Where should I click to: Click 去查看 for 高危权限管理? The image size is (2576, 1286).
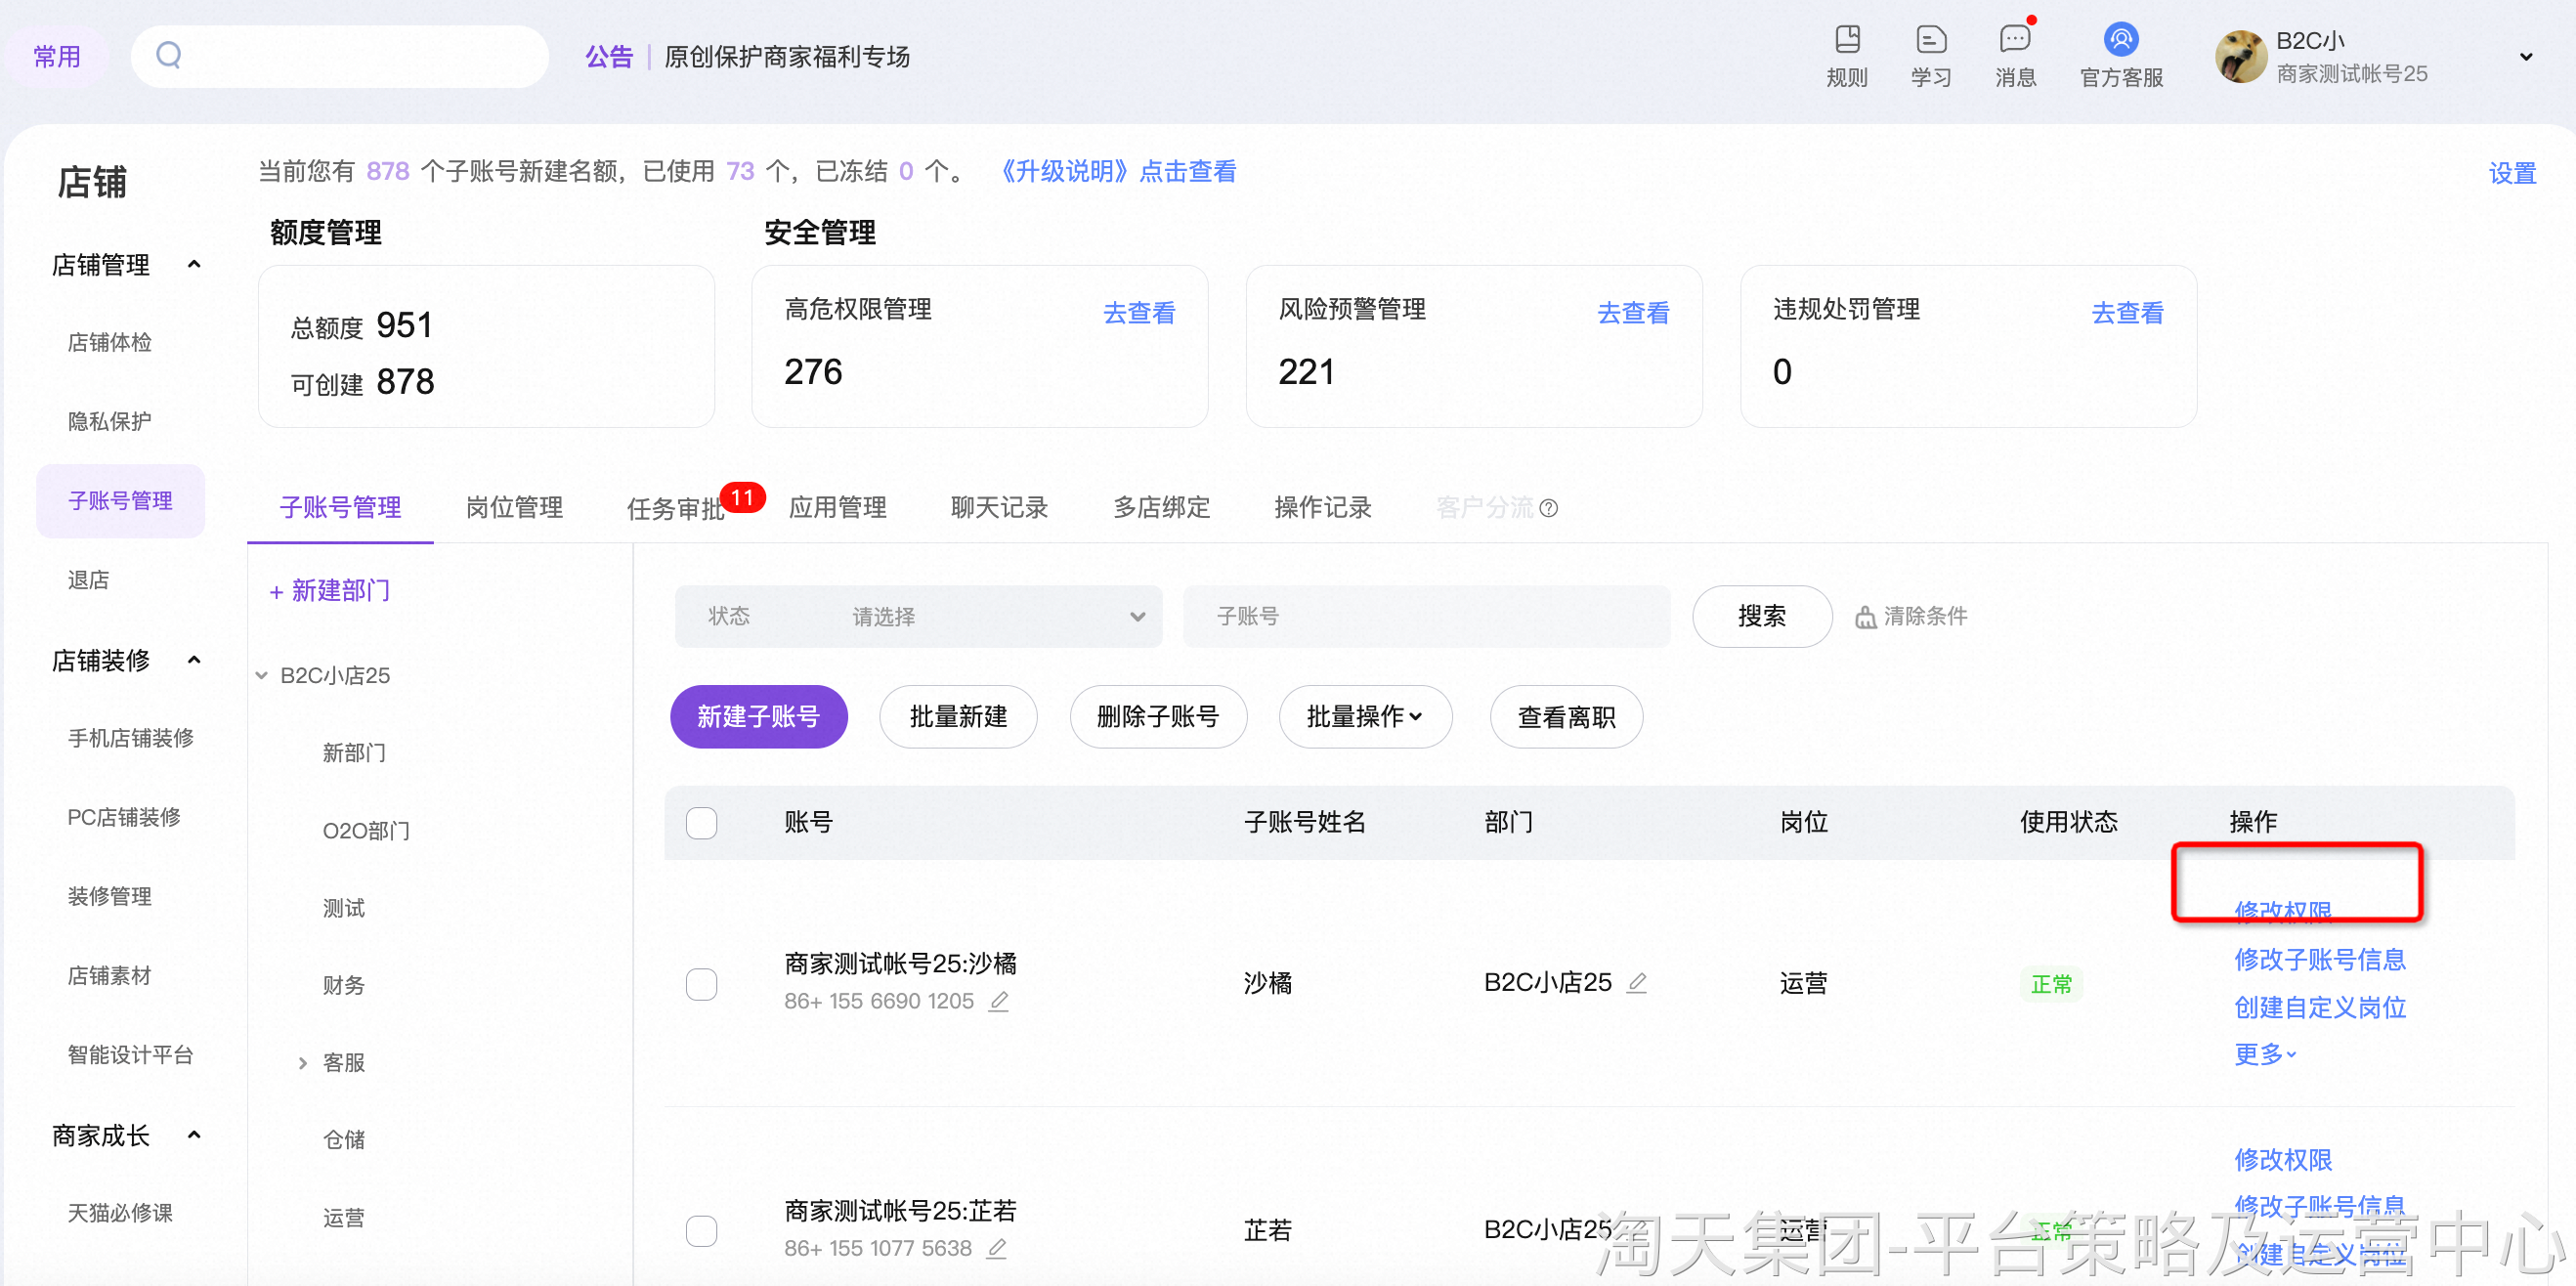point(1138,312)
